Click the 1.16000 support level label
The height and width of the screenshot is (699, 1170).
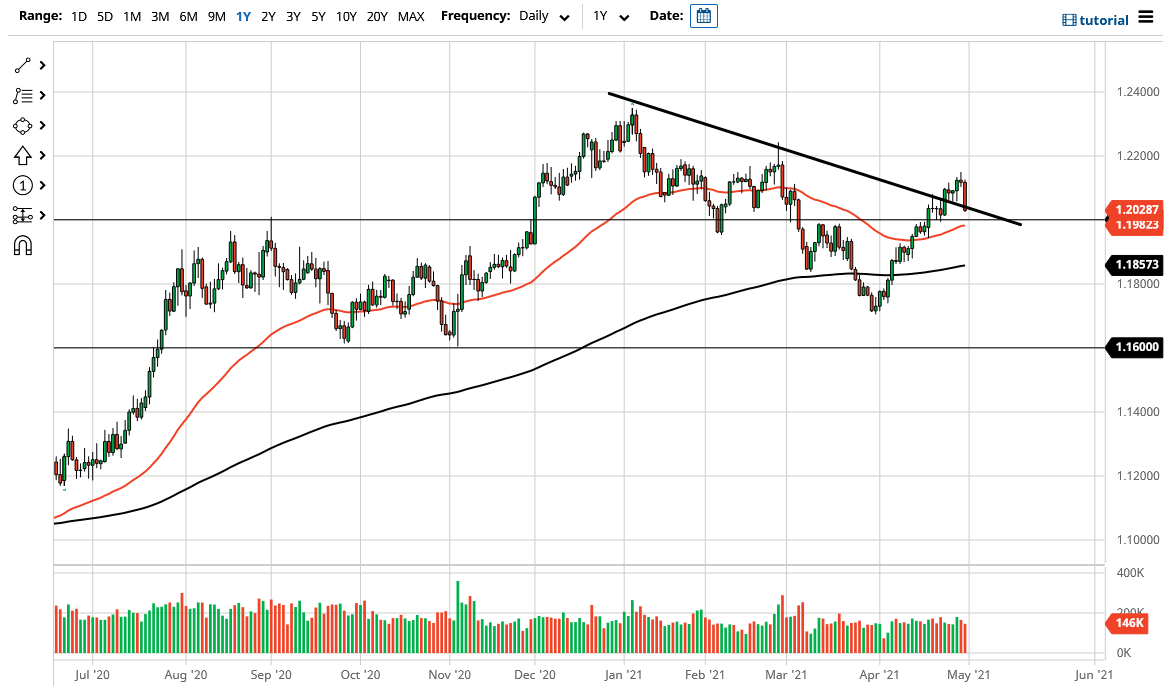coord(1137,347)
